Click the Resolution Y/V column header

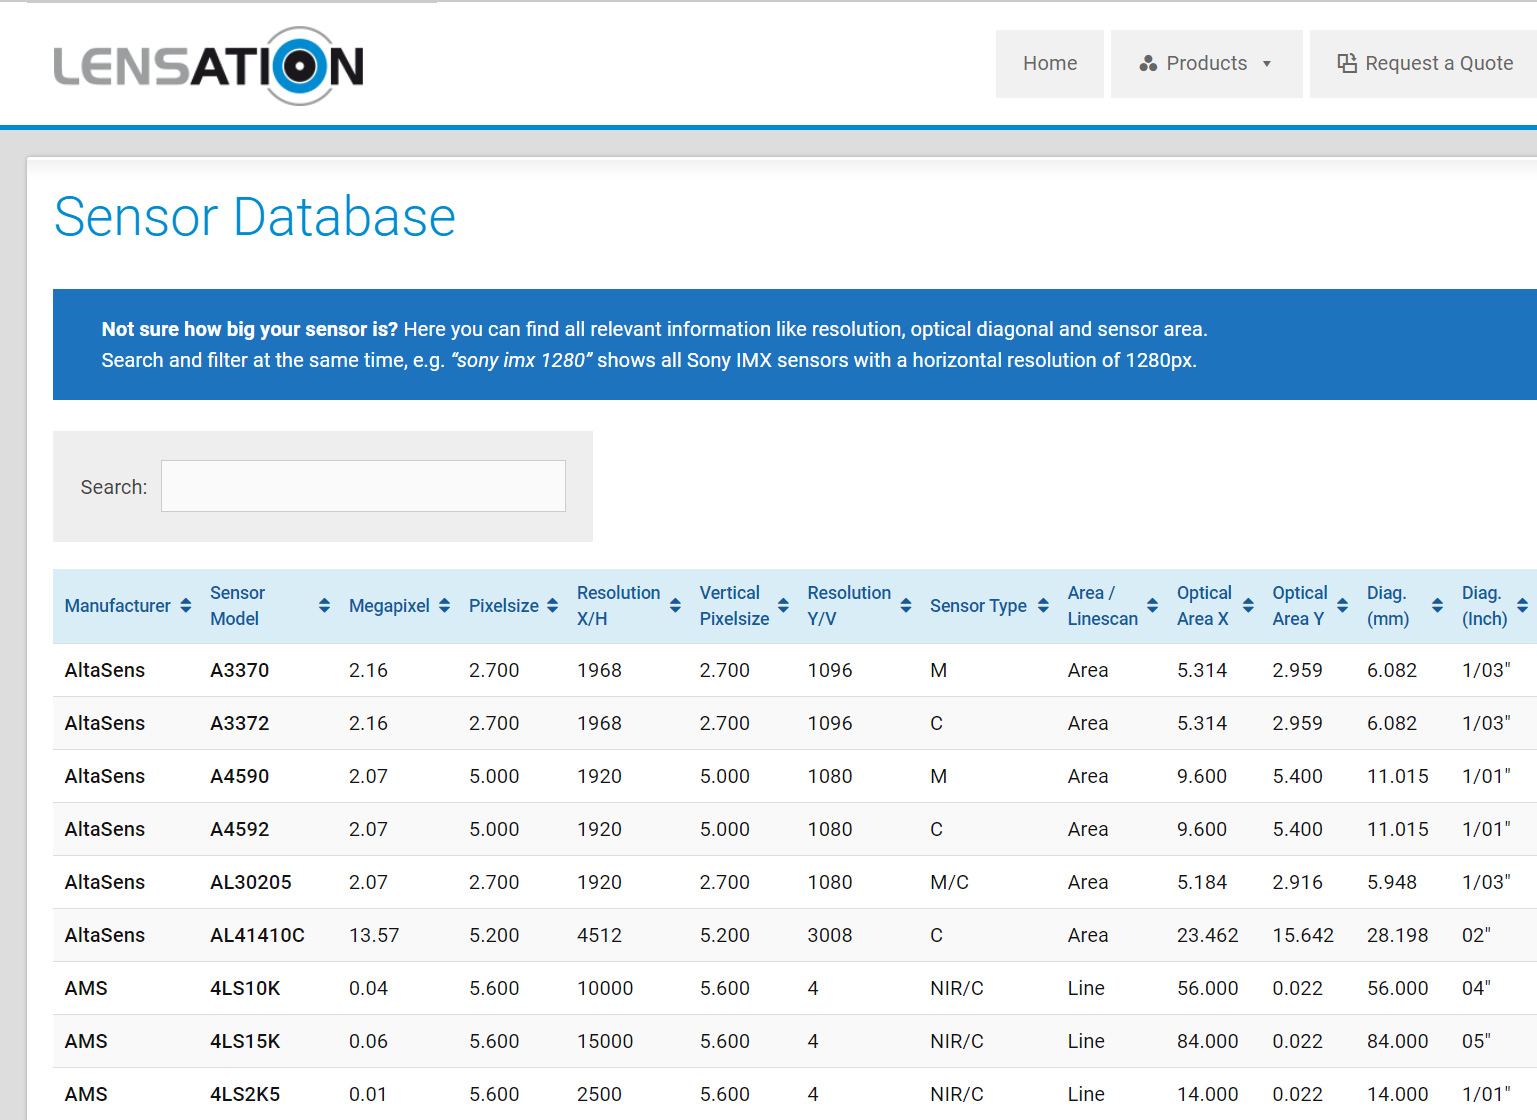pos(848,606)
